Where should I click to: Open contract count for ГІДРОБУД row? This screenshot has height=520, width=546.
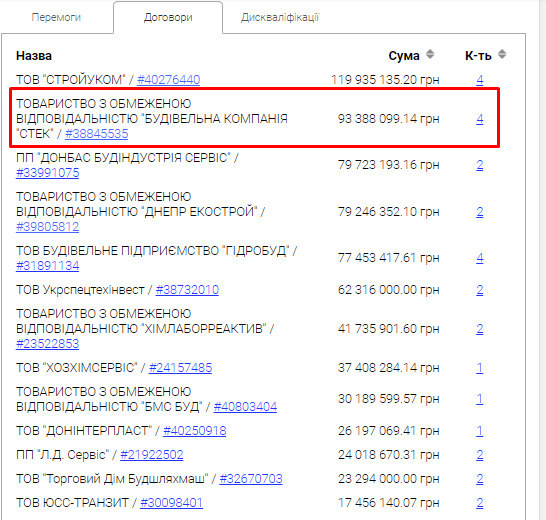[480, 258]
